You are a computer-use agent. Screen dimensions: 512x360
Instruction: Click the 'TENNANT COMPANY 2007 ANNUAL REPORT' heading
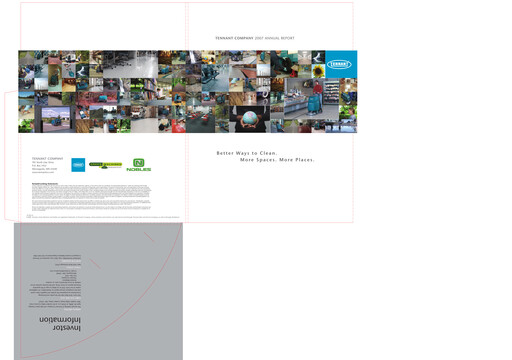tap(255, 38)
